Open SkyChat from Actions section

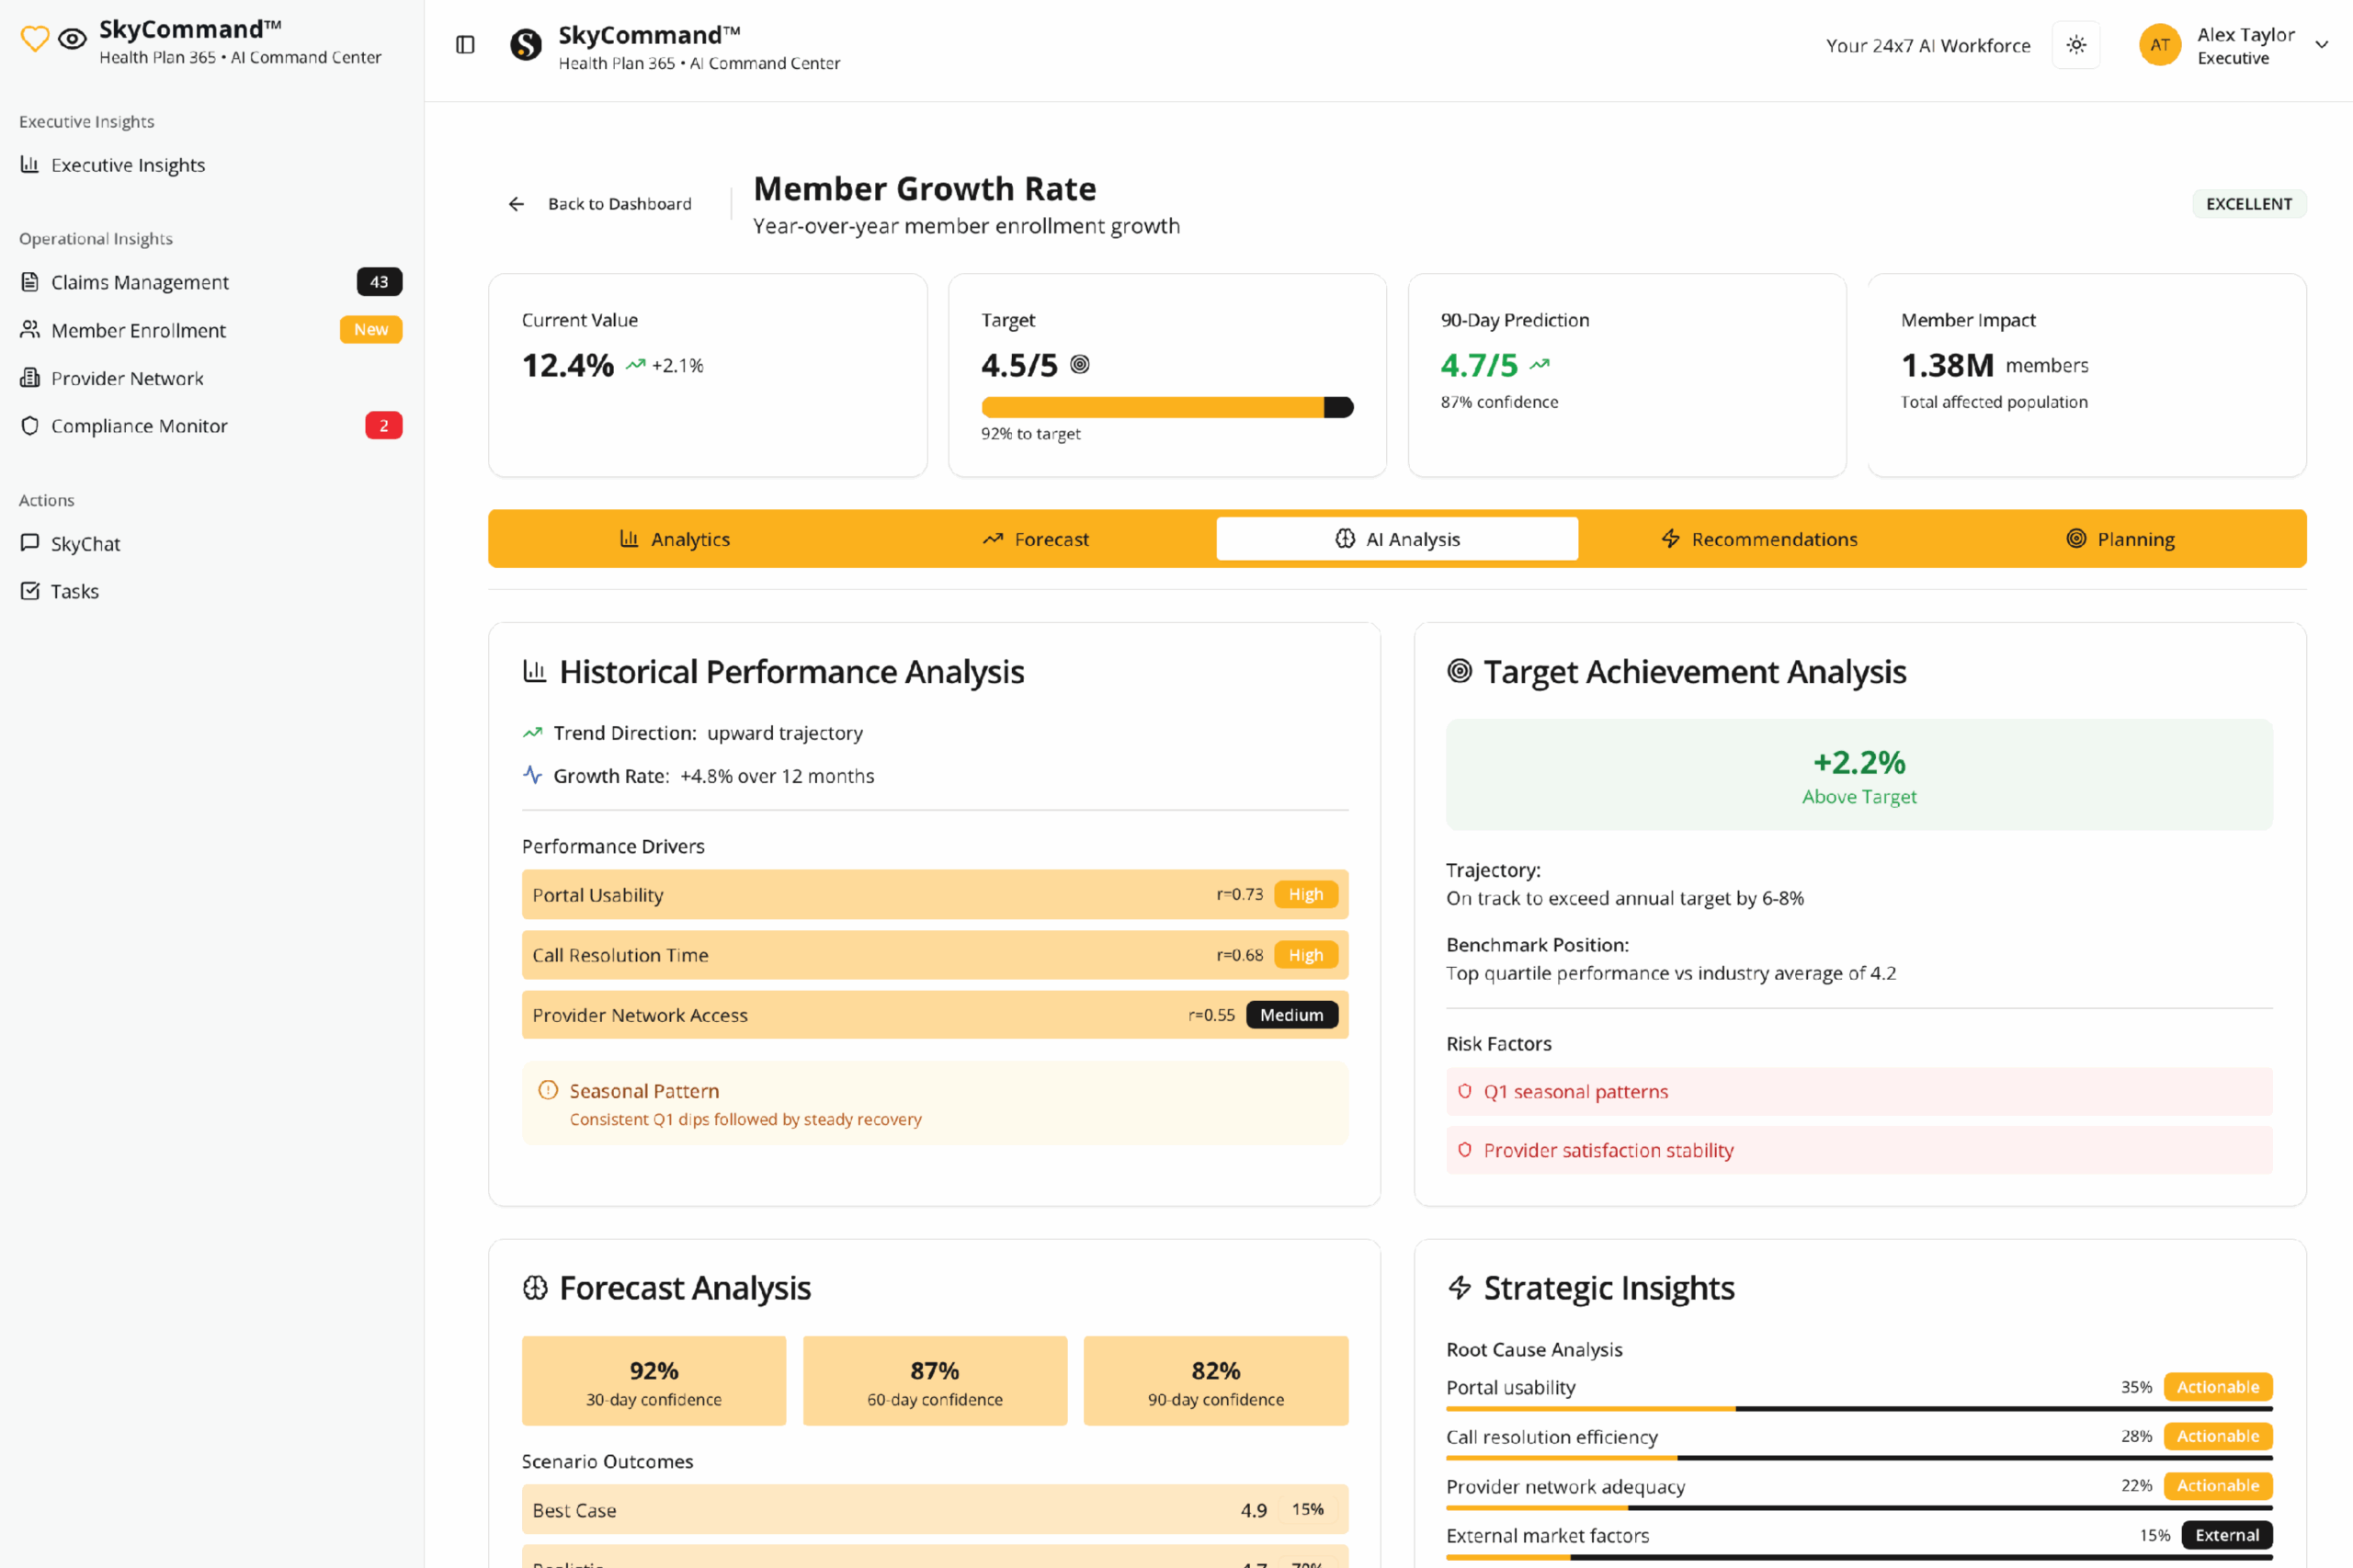click(x=85, y=544)
